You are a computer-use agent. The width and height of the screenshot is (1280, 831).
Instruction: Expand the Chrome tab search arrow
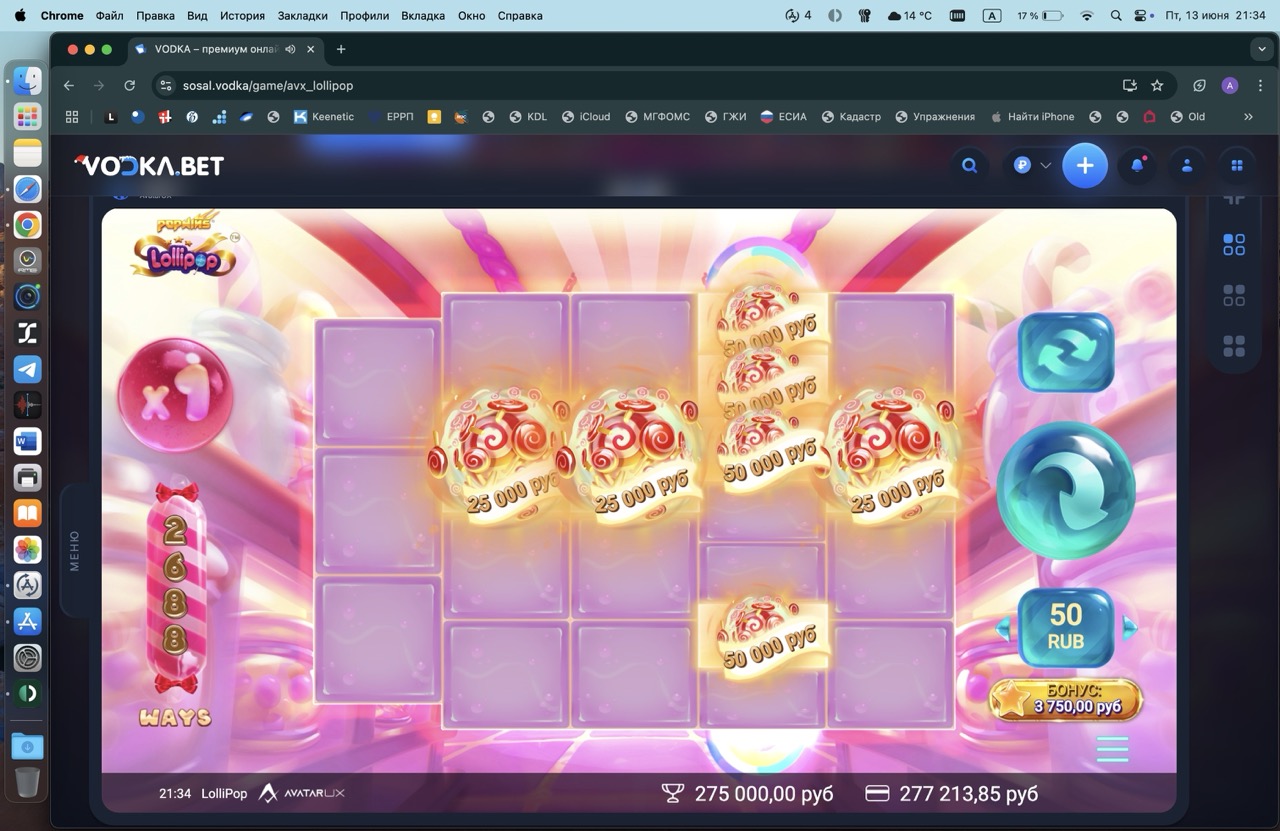point(1261,49)
